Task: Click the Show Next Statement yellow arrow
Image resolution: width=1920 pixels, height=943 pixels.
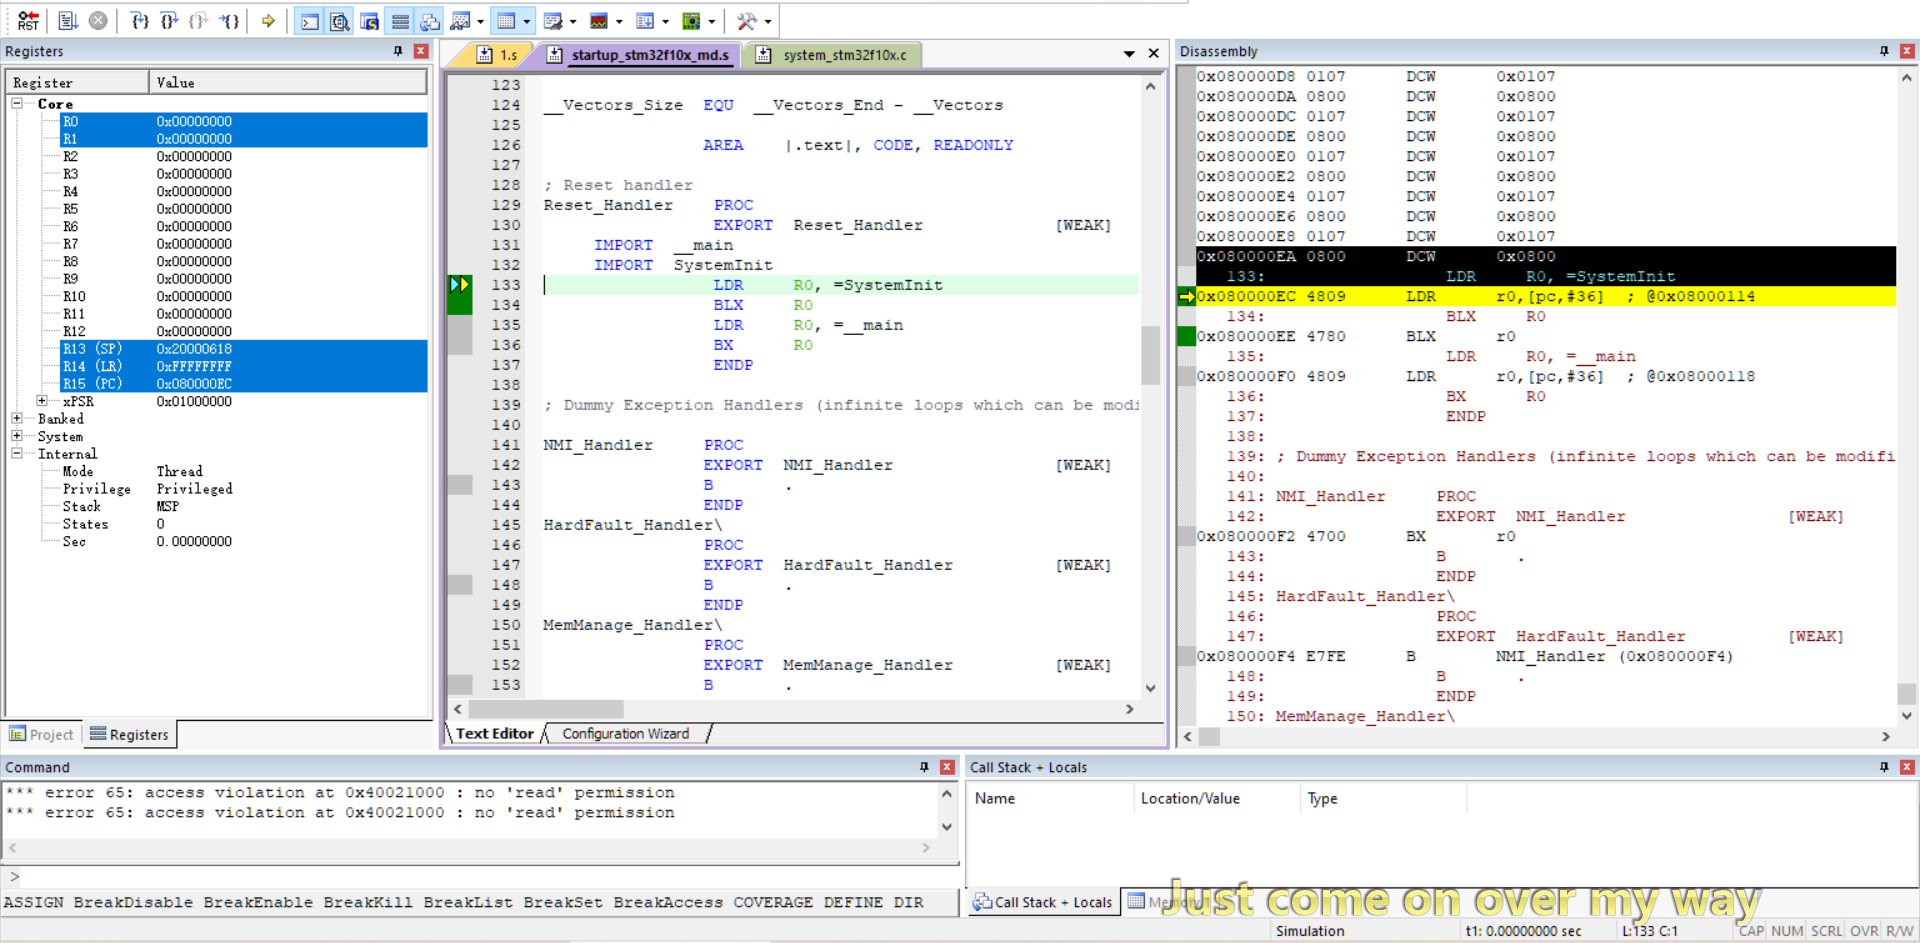Action: [x=268, y=20]
